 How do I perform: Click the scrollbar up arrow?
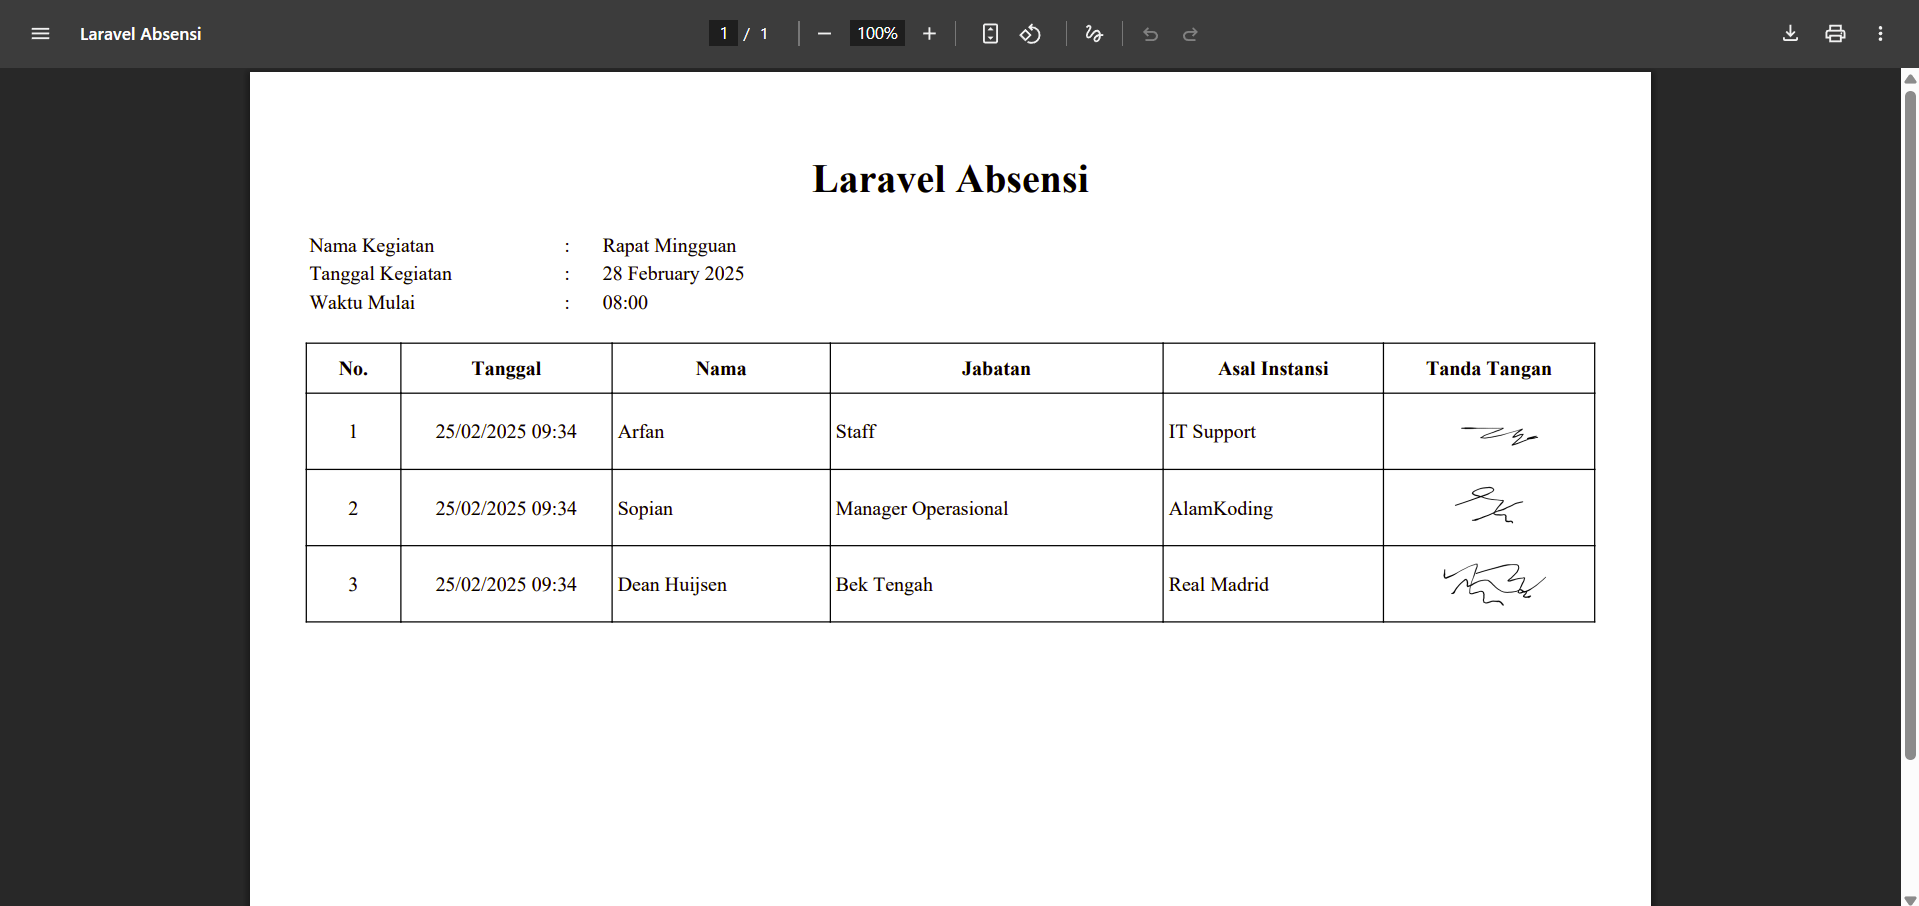click(1910, 78)
